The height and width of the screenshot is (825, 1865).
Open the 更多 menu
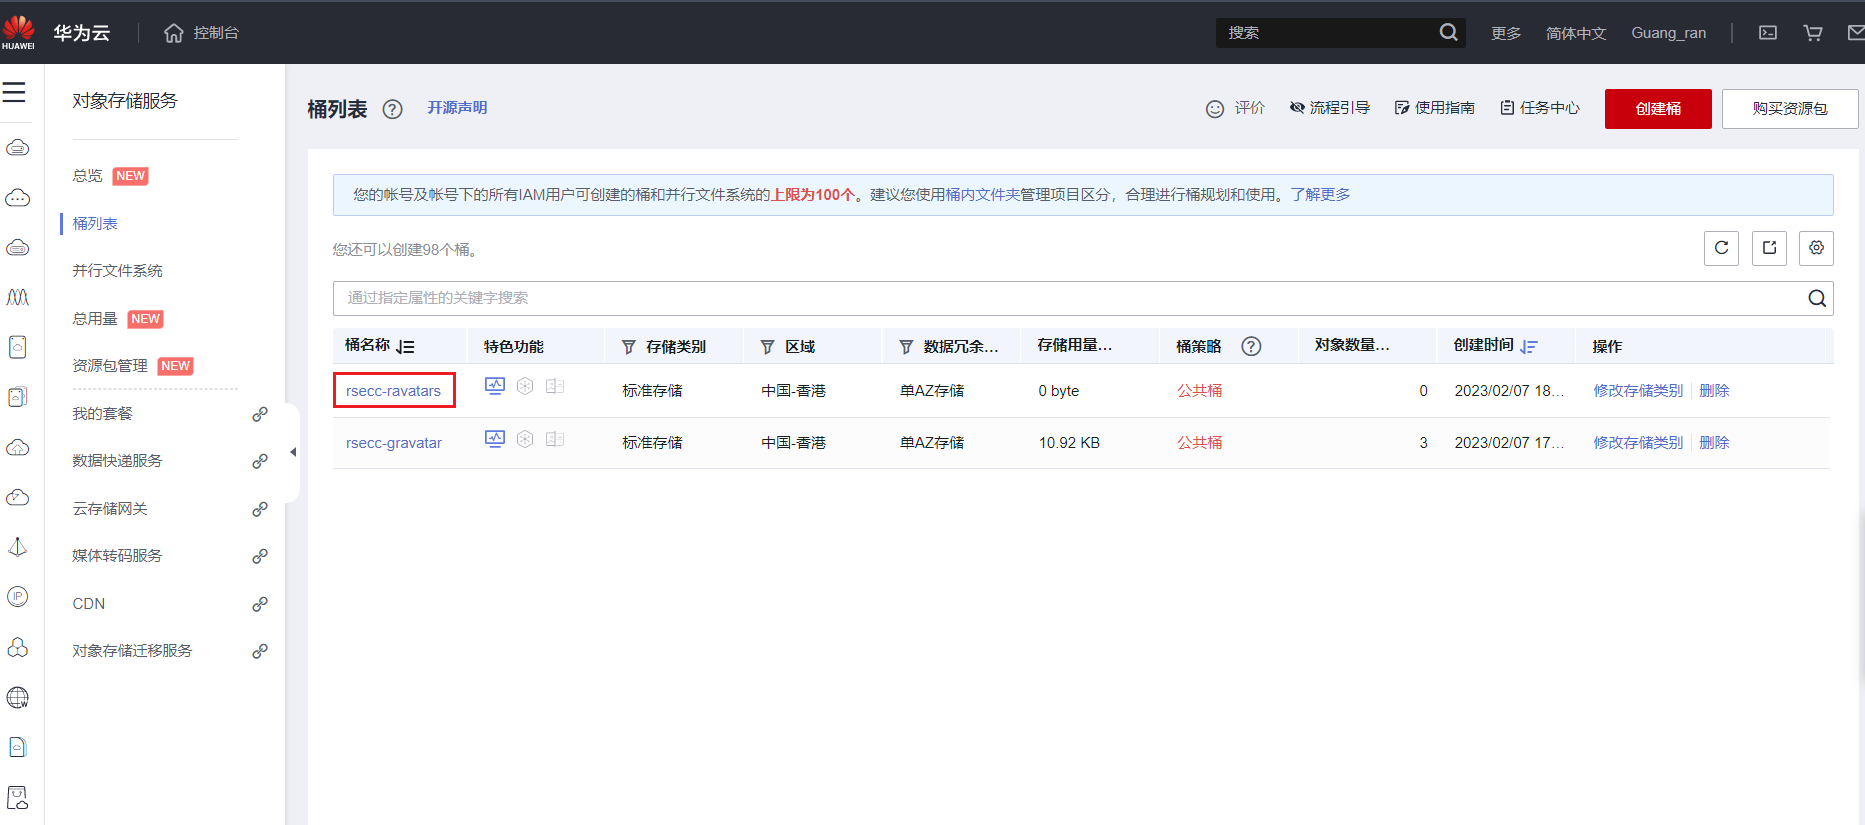click(x=1506, y=33)
